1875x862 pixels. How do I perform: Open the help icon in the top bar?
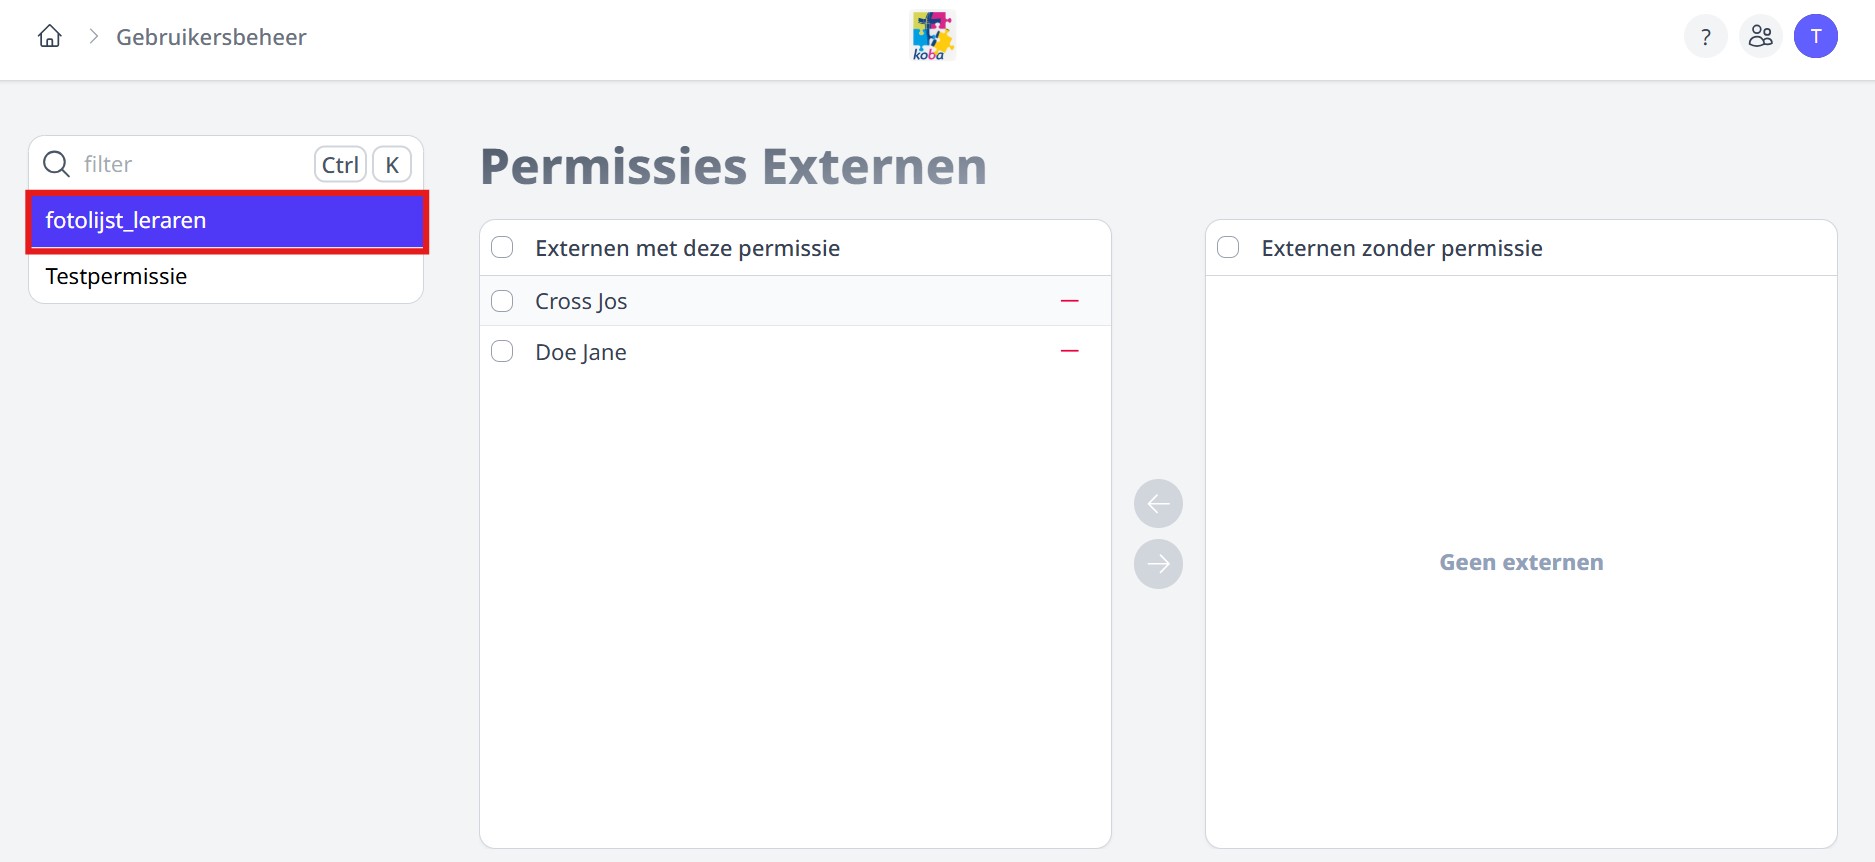pos(1705,36)
